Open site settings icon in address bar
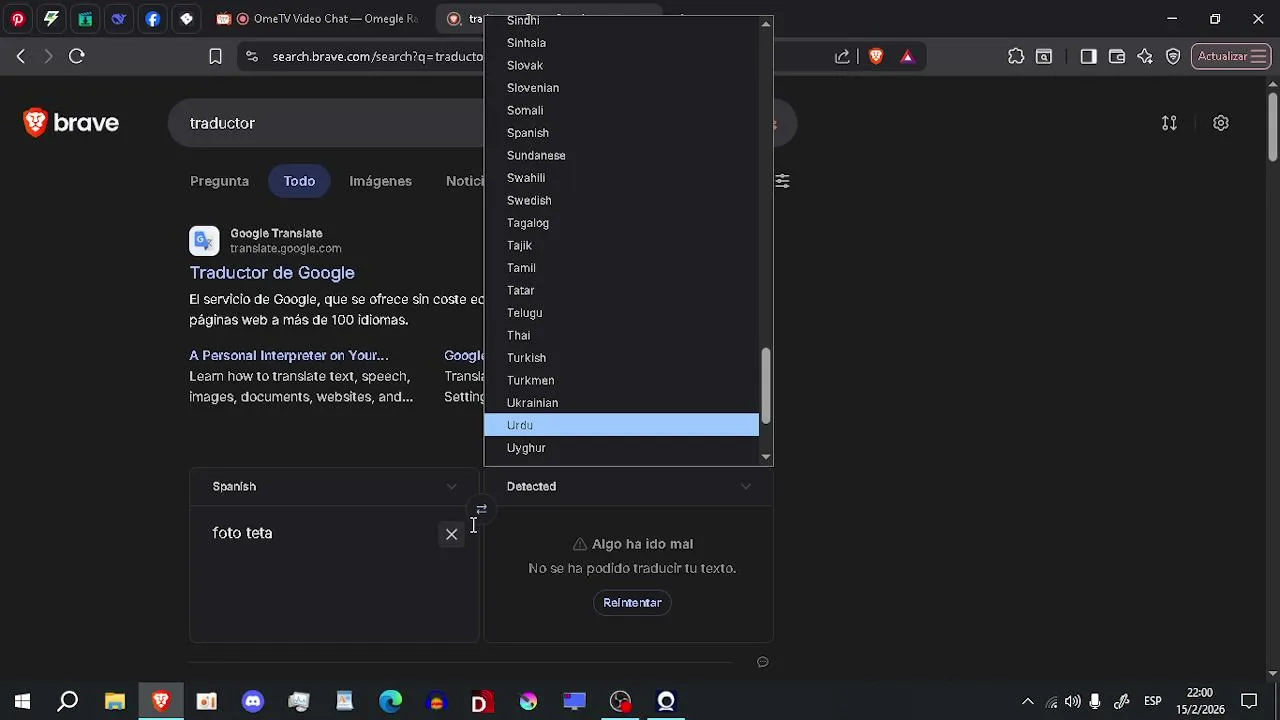Viewport: 1280px width, 720px height. (x=252, y=57)
